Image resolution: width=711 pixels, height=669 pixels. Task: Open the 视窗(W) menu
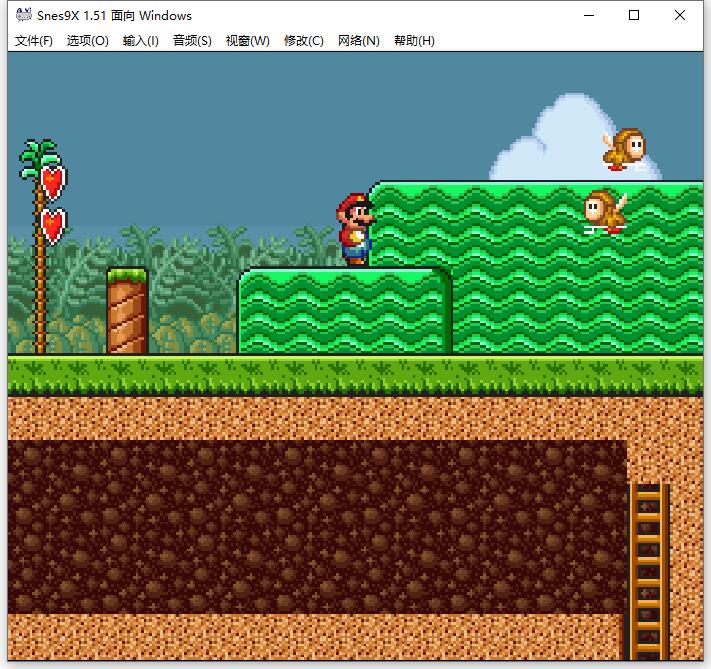tap(248, 41)
